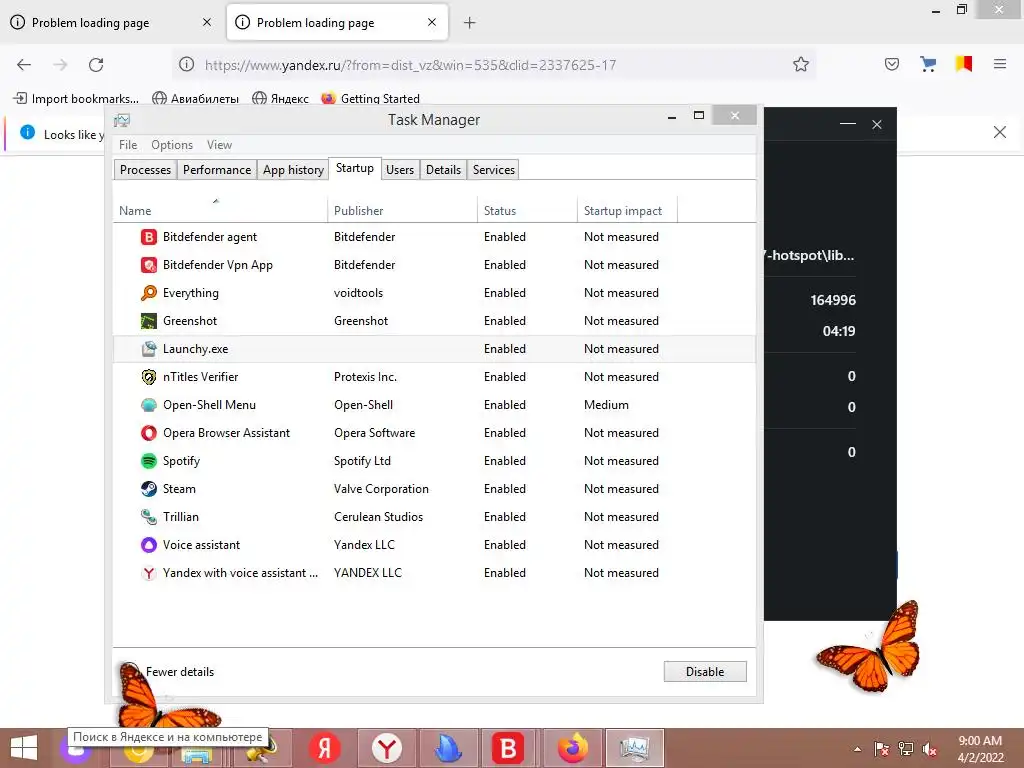Click the clock showing 9:00 AM

click(x=980, y=741)
